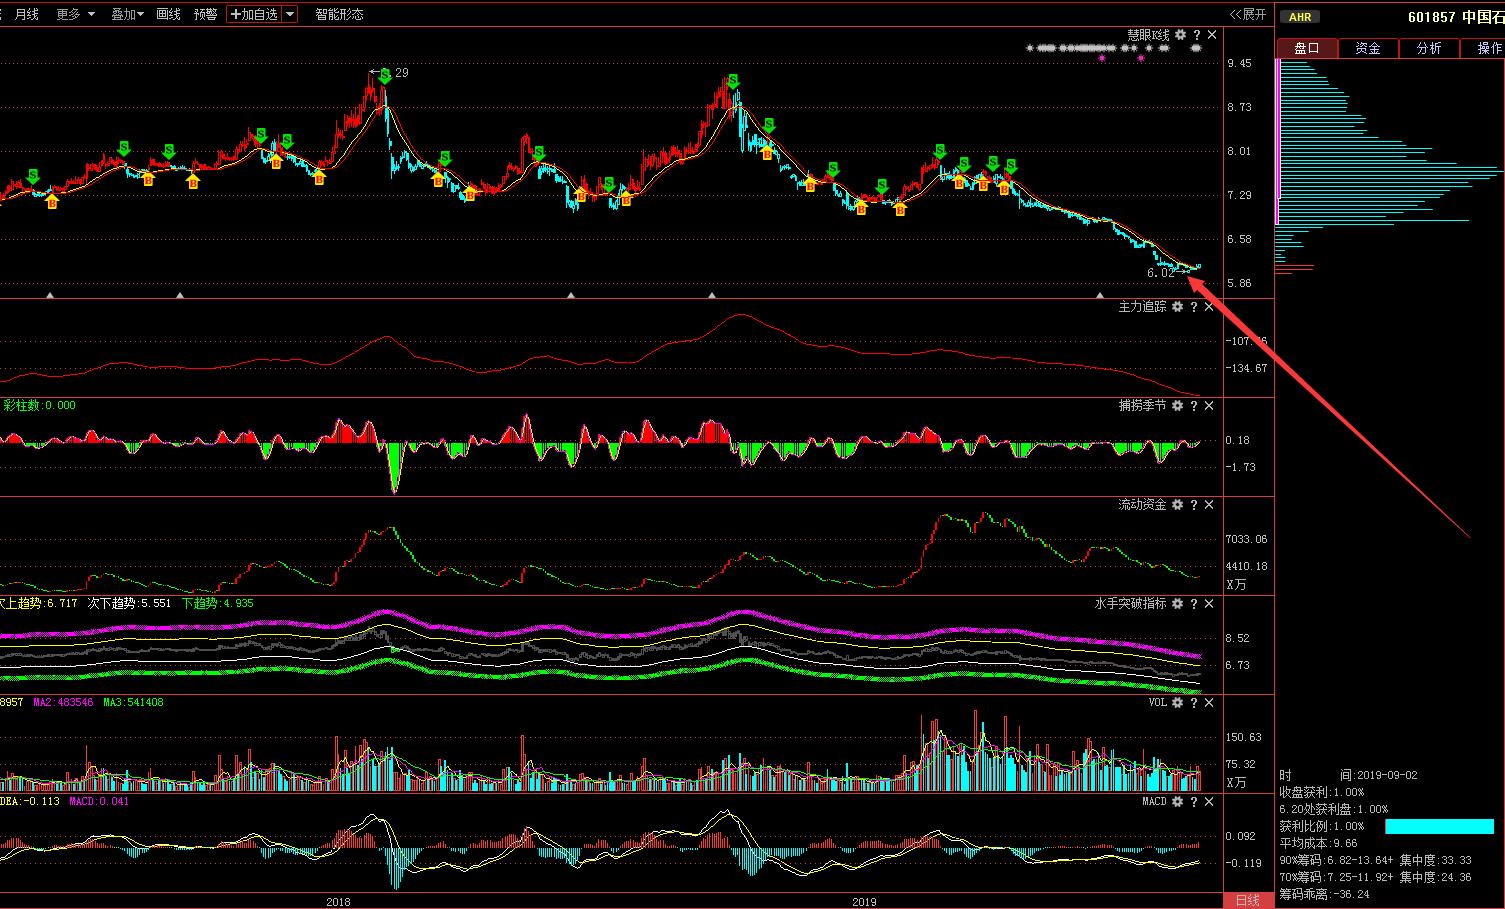Close the 主力追踪 indicator panel
The image size is (1505, 909).
(x=1209, y=307)
